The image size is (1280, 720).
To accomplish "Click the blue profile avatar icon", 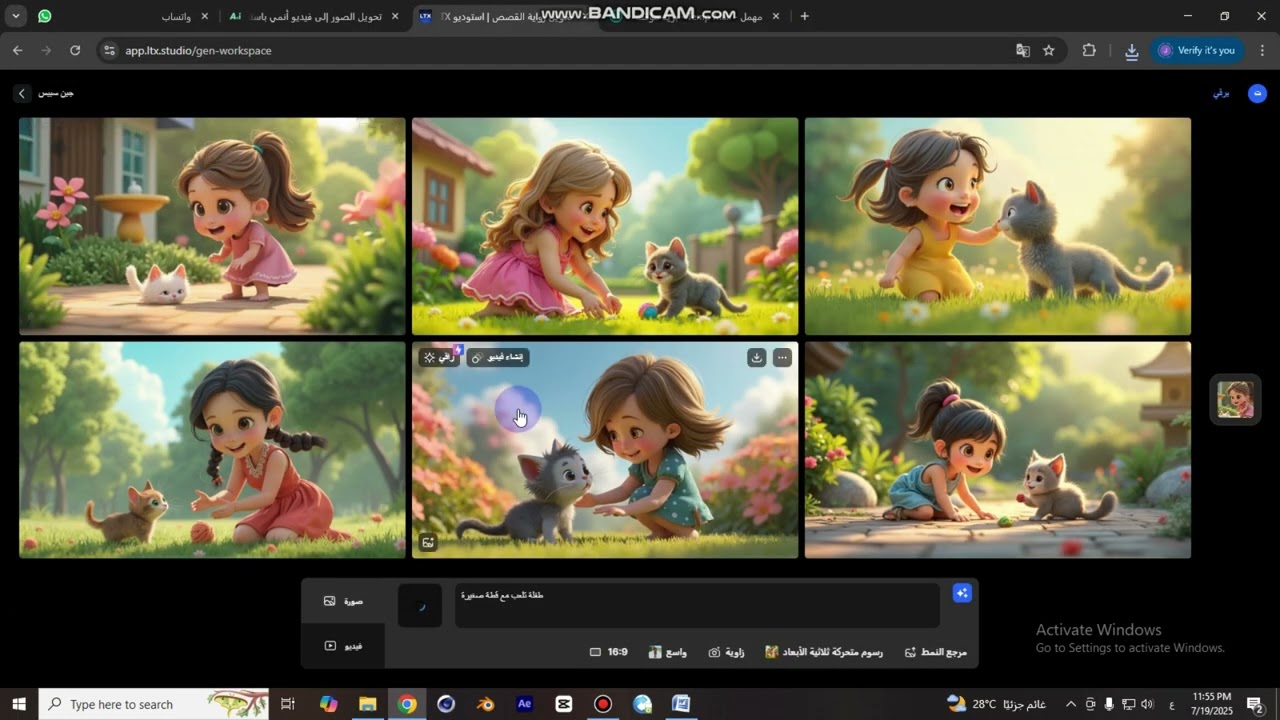I will [1257, 93].
